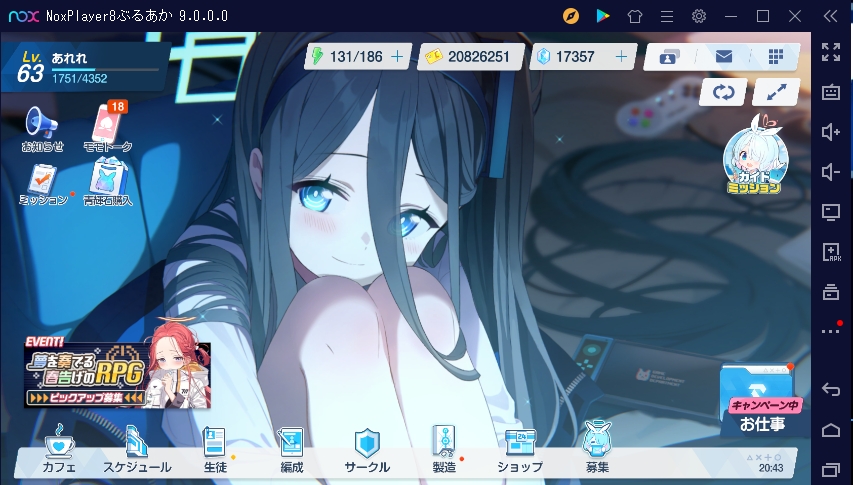Screen dimensions: 853x485
Task: Click the gem count 17357
Action: click(x=575, y=57)
